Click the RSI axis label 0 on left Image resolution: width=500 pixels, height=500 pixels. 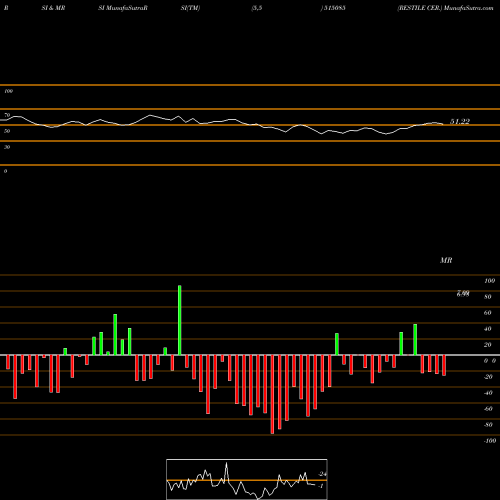click(5, 171)
